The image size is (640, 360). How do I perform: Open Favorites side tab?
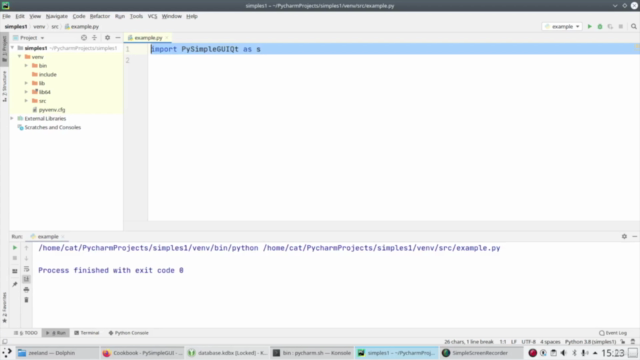[x=4, y=307]
